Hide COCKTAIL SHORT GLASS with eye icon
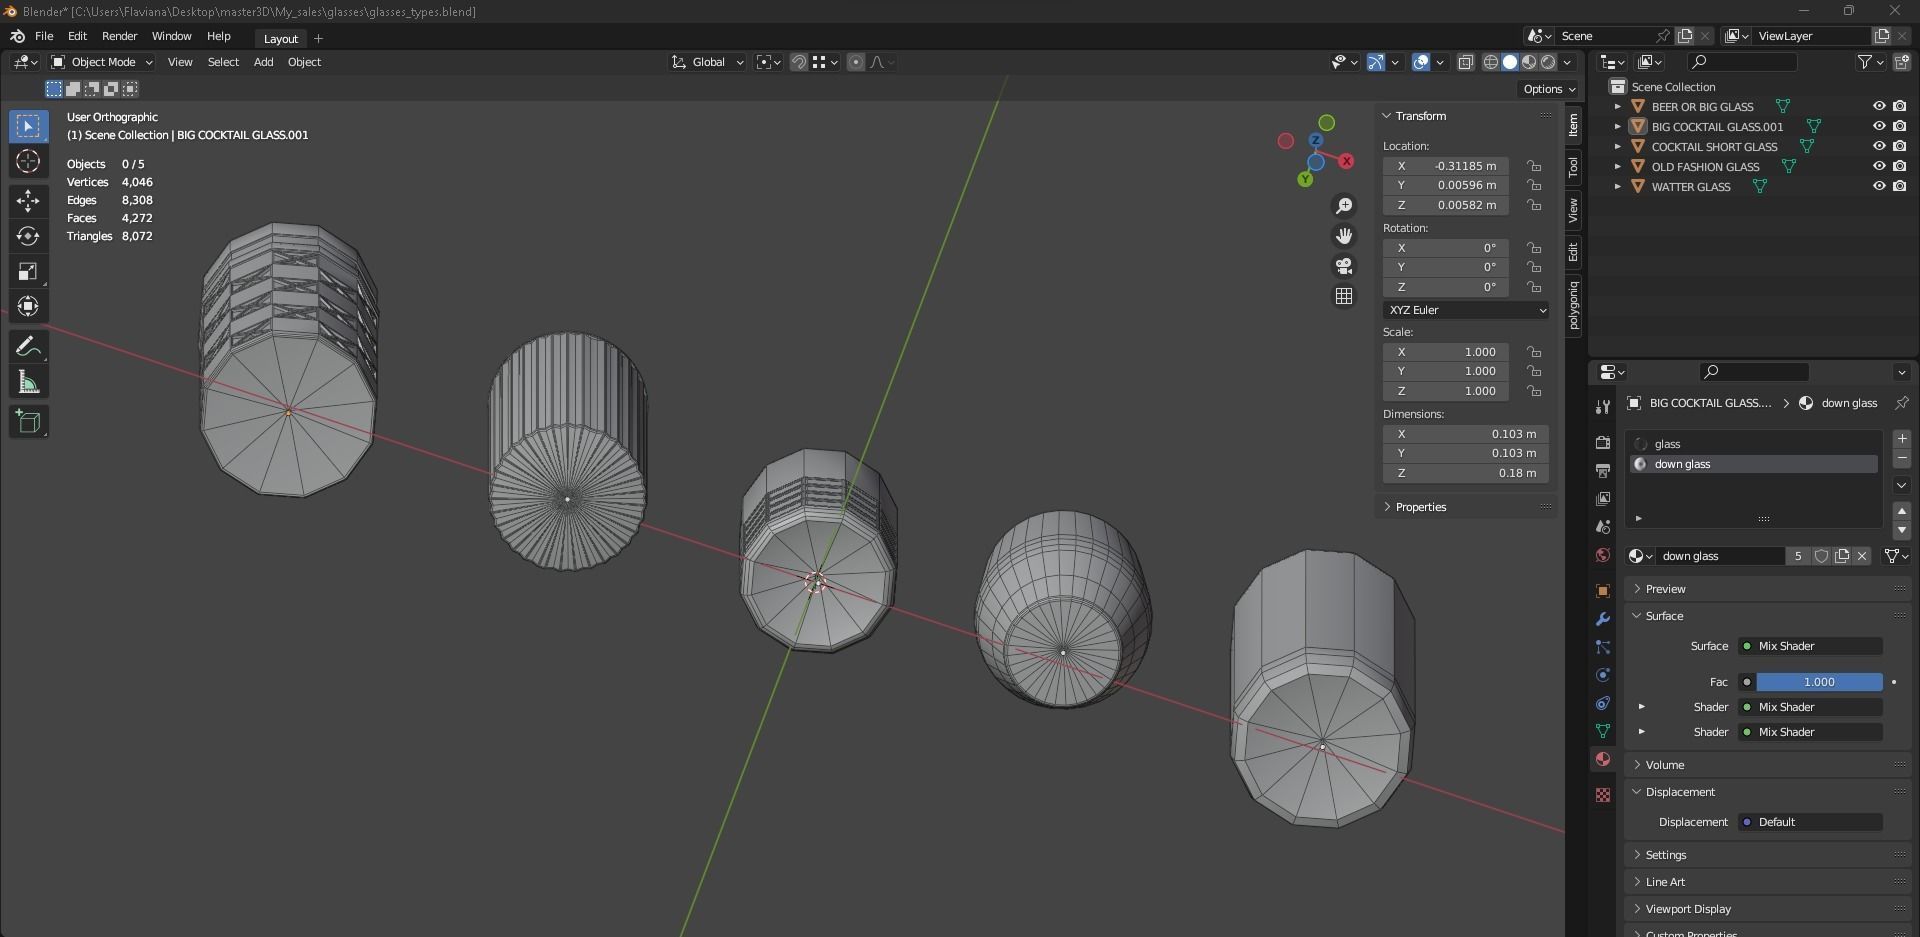Image resolution: width=1920 pixels, height=937 pixels. pyautogui.click(x=1879, y=146)
